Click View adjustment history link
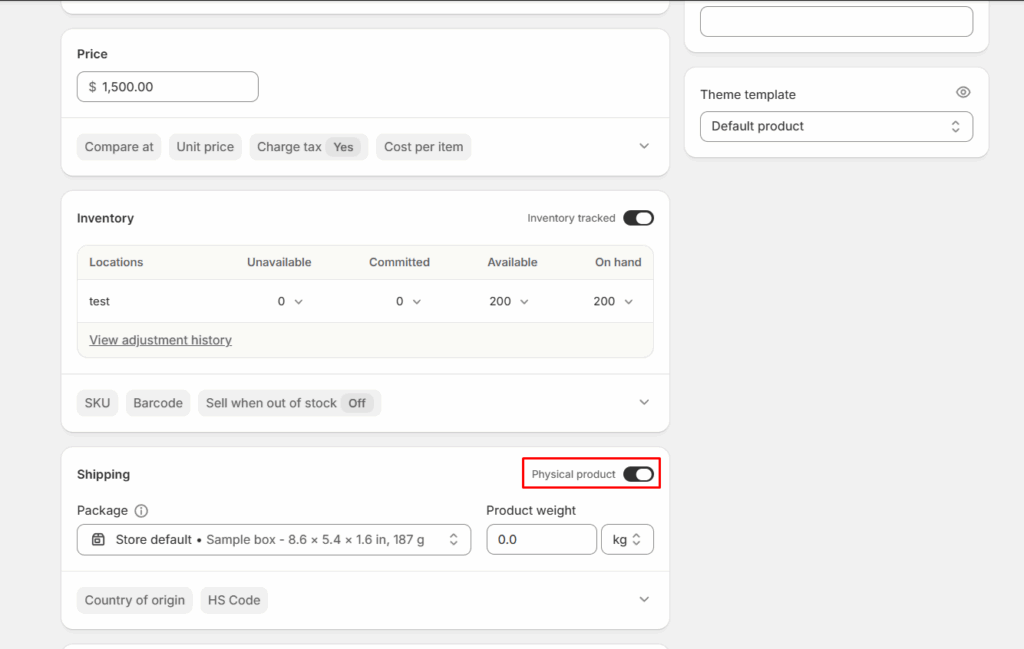Screen dimensions: 1024x649 160,340
